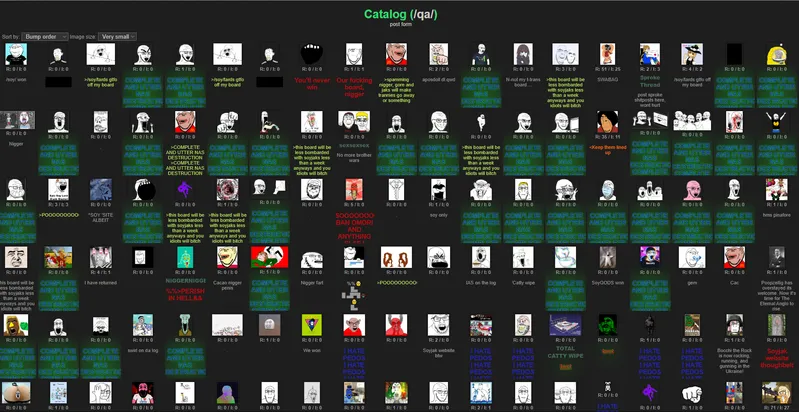Open the 'We won' thread thumbnail

click(x=311, y=325)
